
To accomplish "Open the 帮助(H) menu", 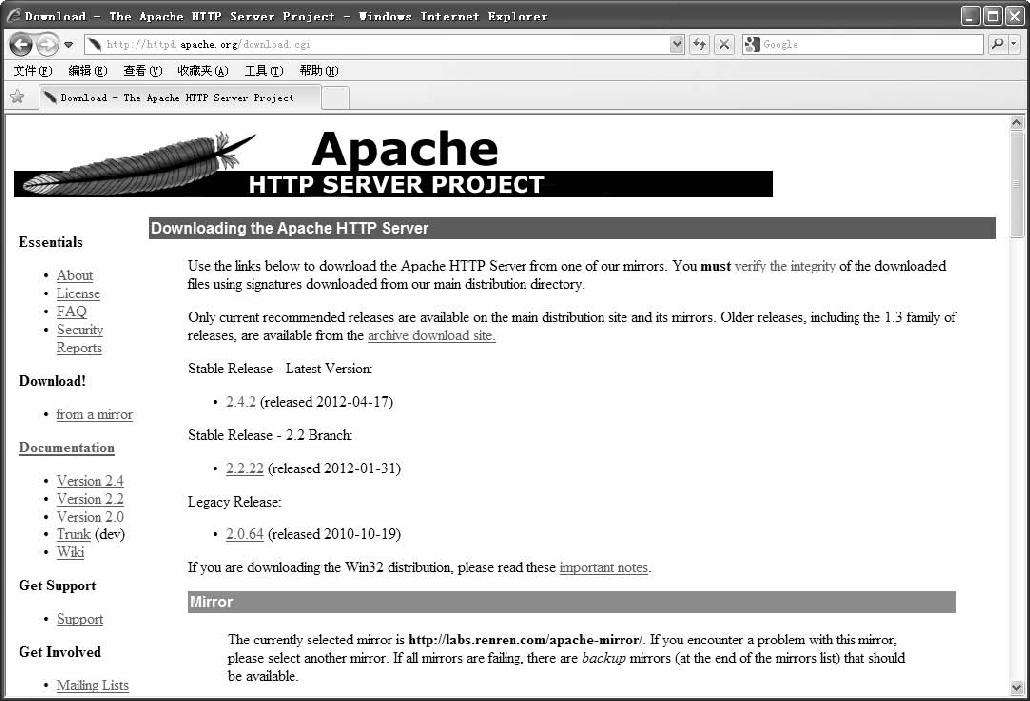I will pos(319,70).
